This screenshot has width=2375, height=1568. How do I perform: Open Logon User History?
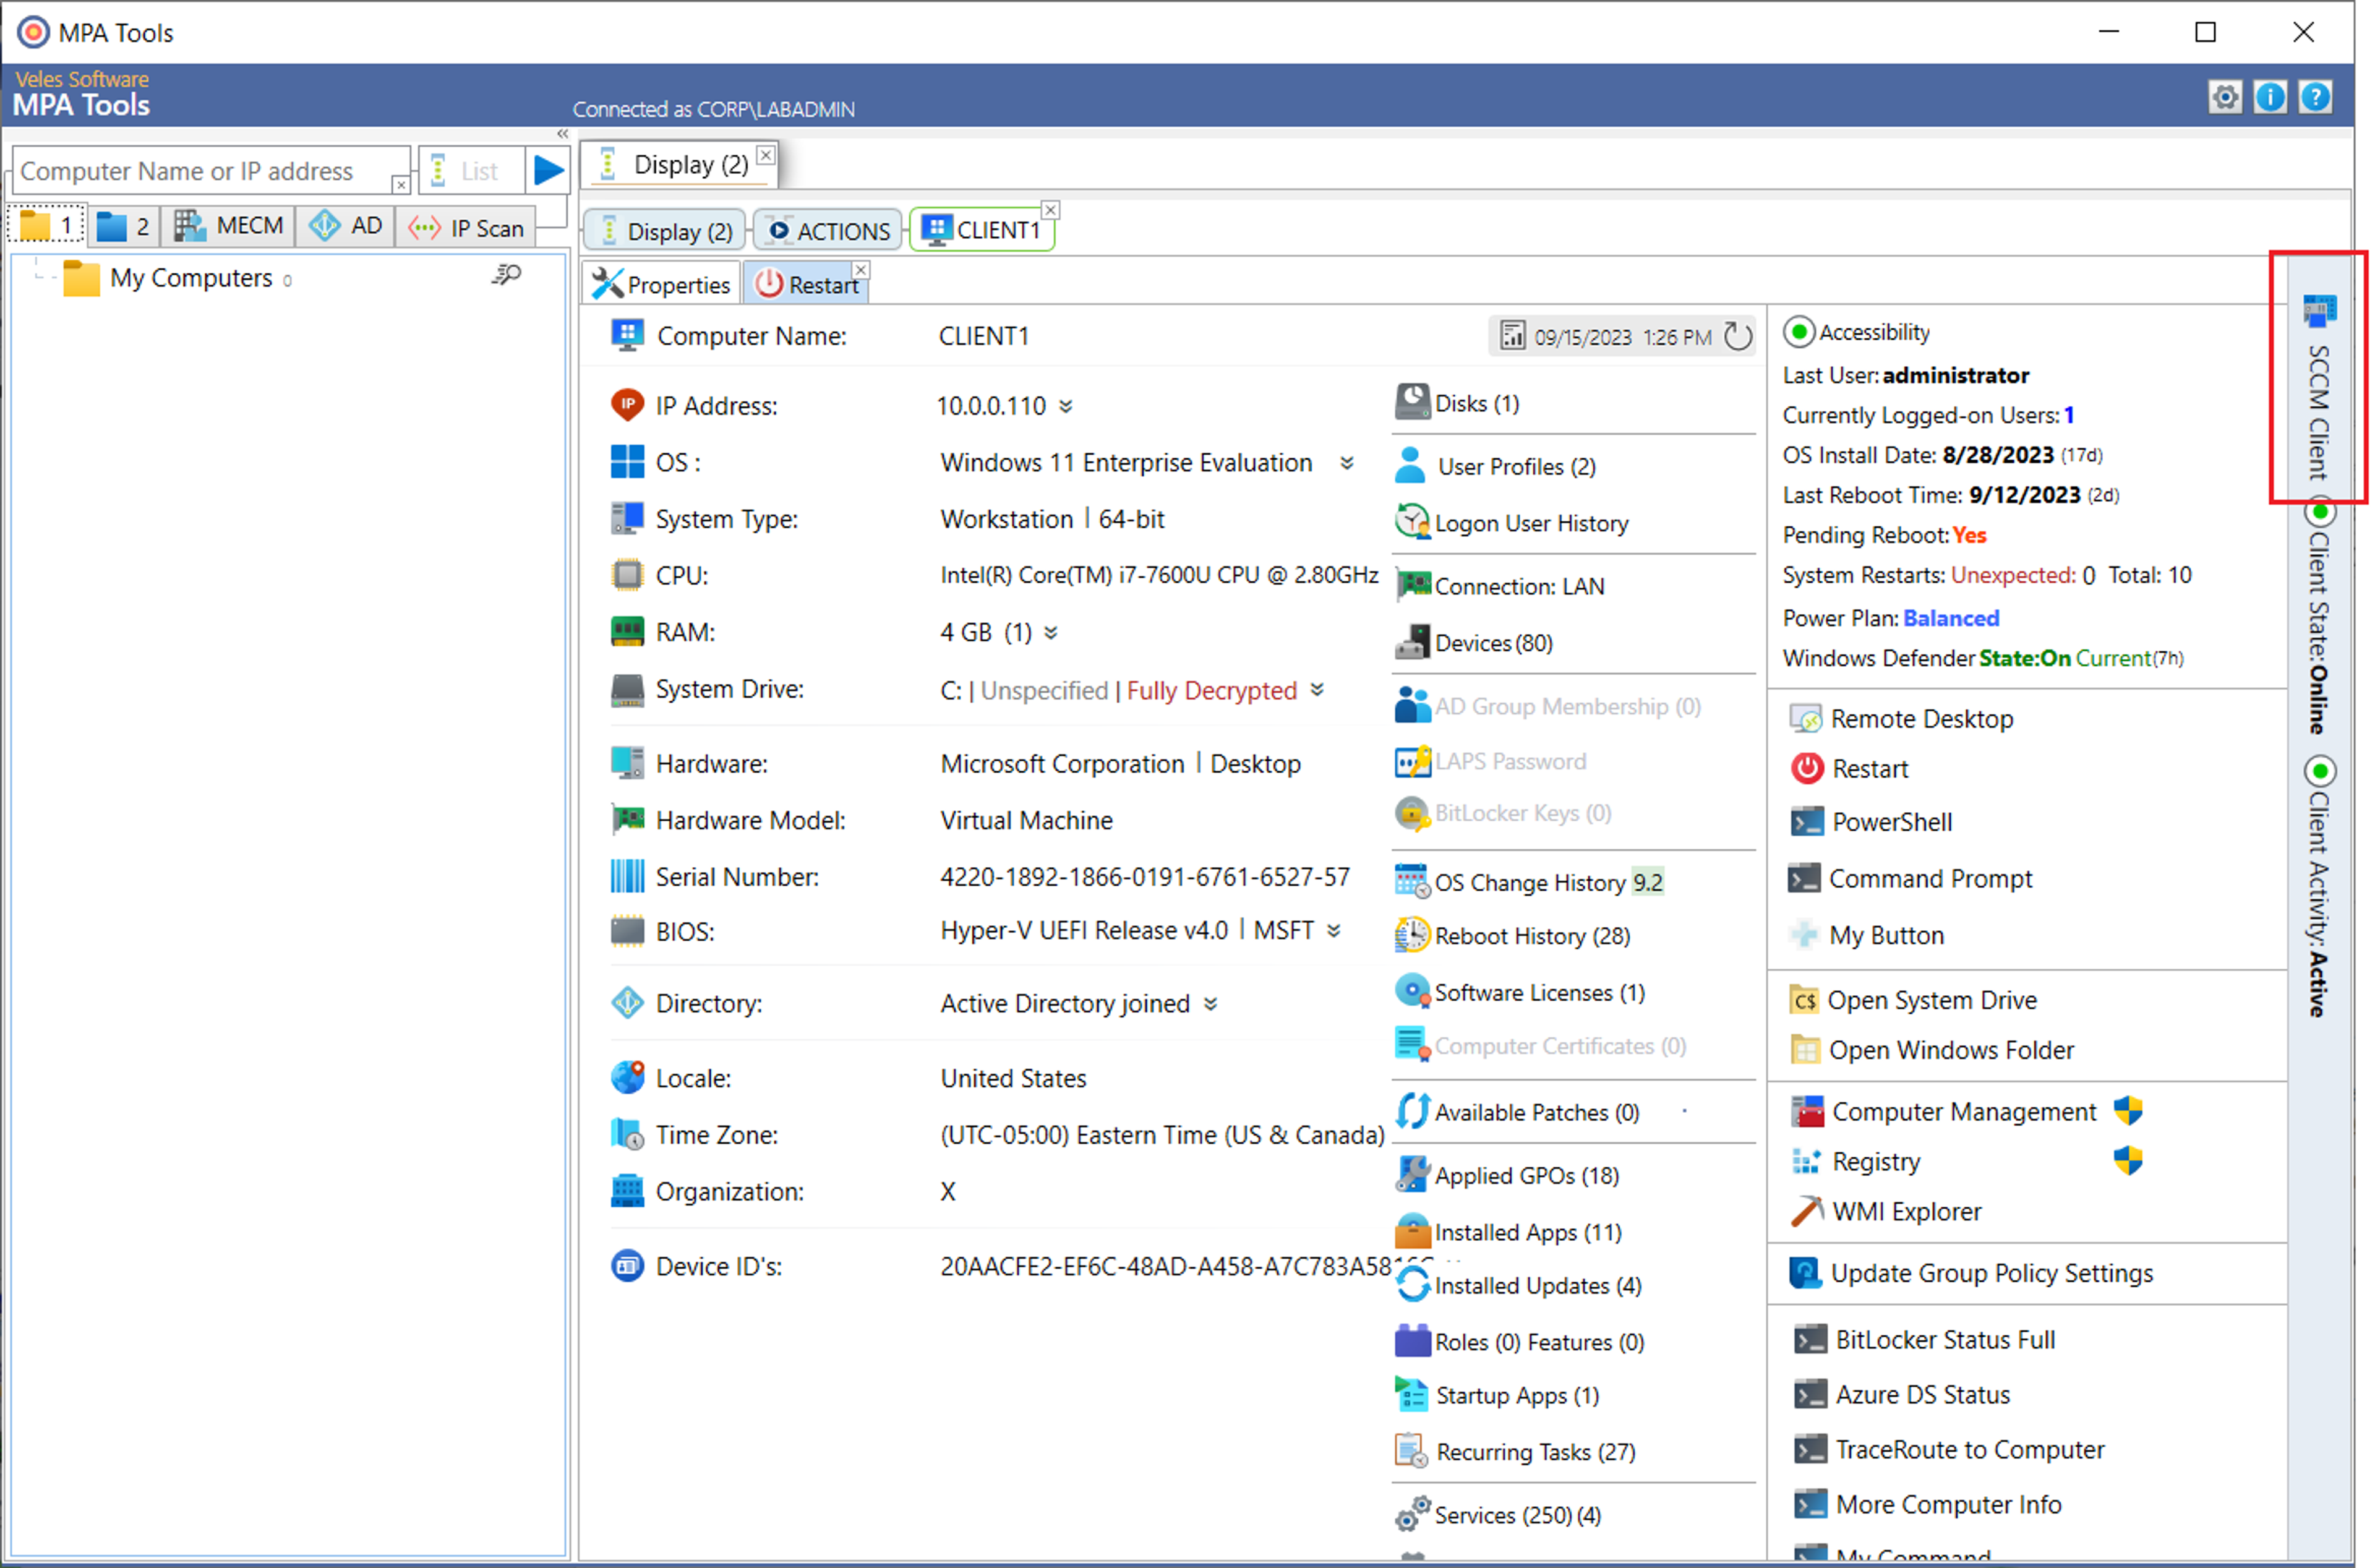1511,523
